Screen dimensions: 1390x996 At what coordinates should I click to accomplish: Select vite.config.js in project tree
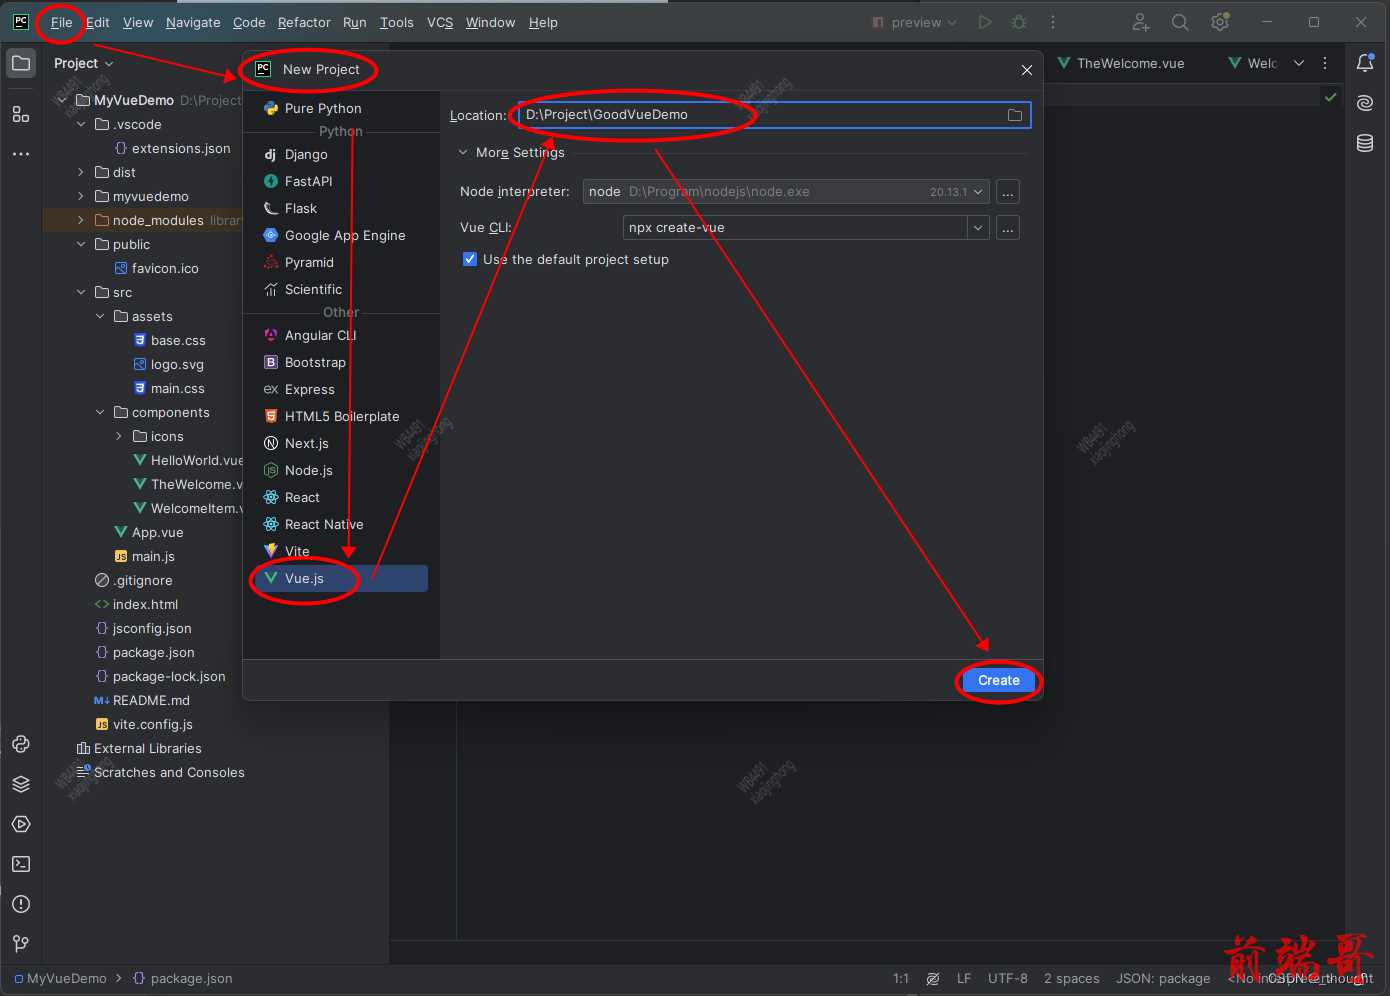point(152,724)
